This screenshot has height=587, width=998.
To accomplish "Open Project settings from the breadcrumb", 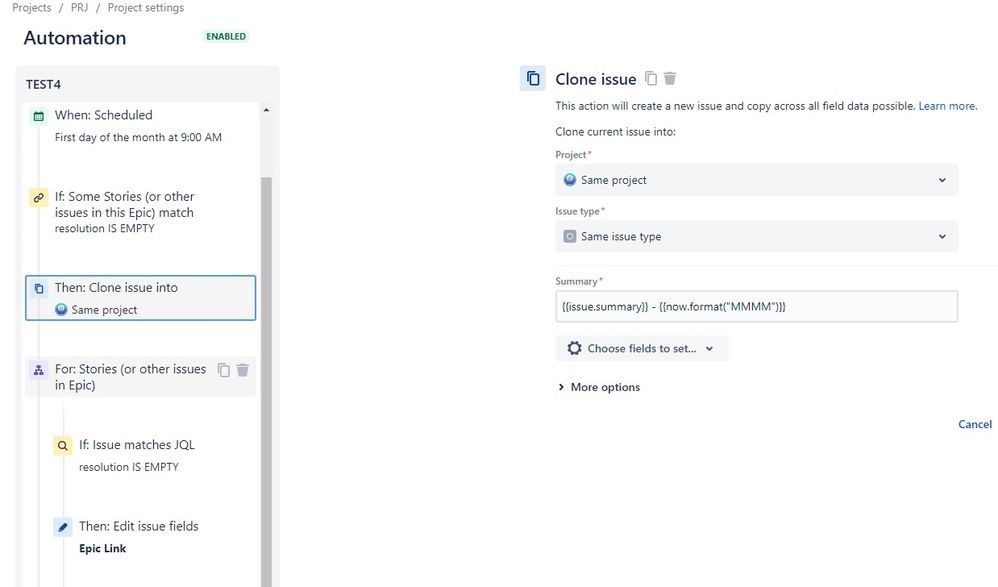I will tap(143, 7).
